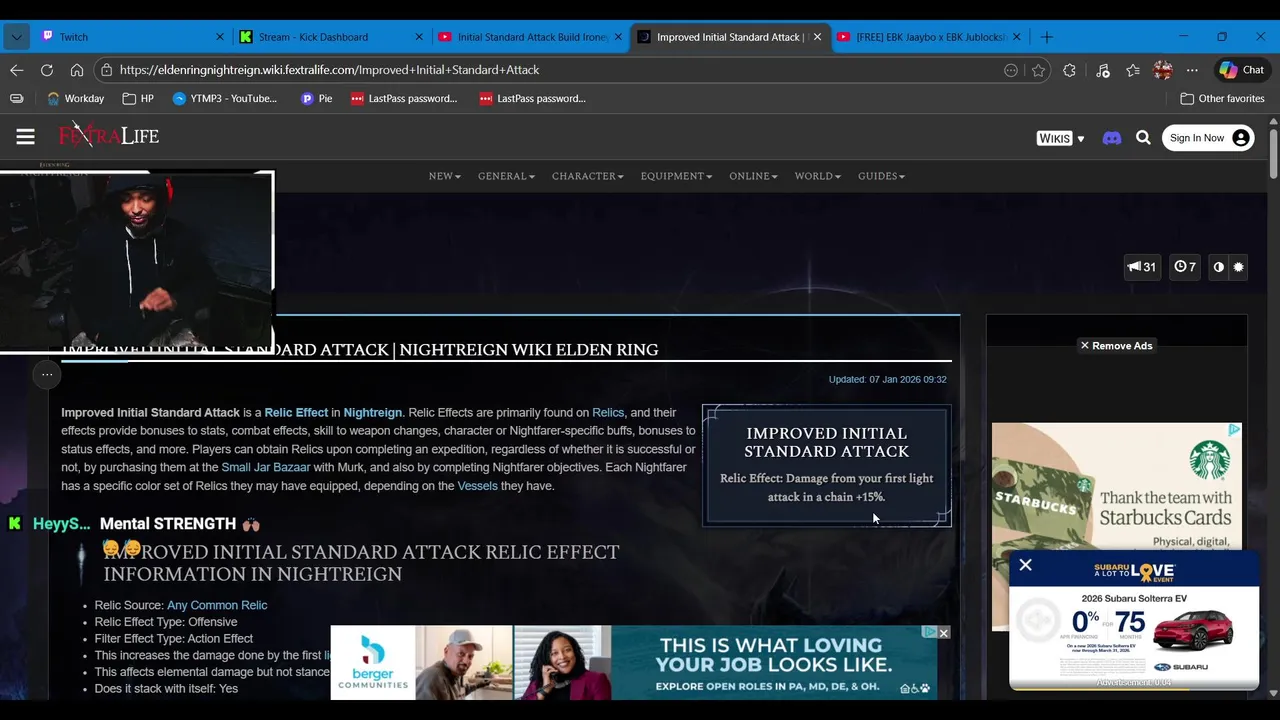
Task: Expand the WIKIS dropdown
Action: [1060, 138]
